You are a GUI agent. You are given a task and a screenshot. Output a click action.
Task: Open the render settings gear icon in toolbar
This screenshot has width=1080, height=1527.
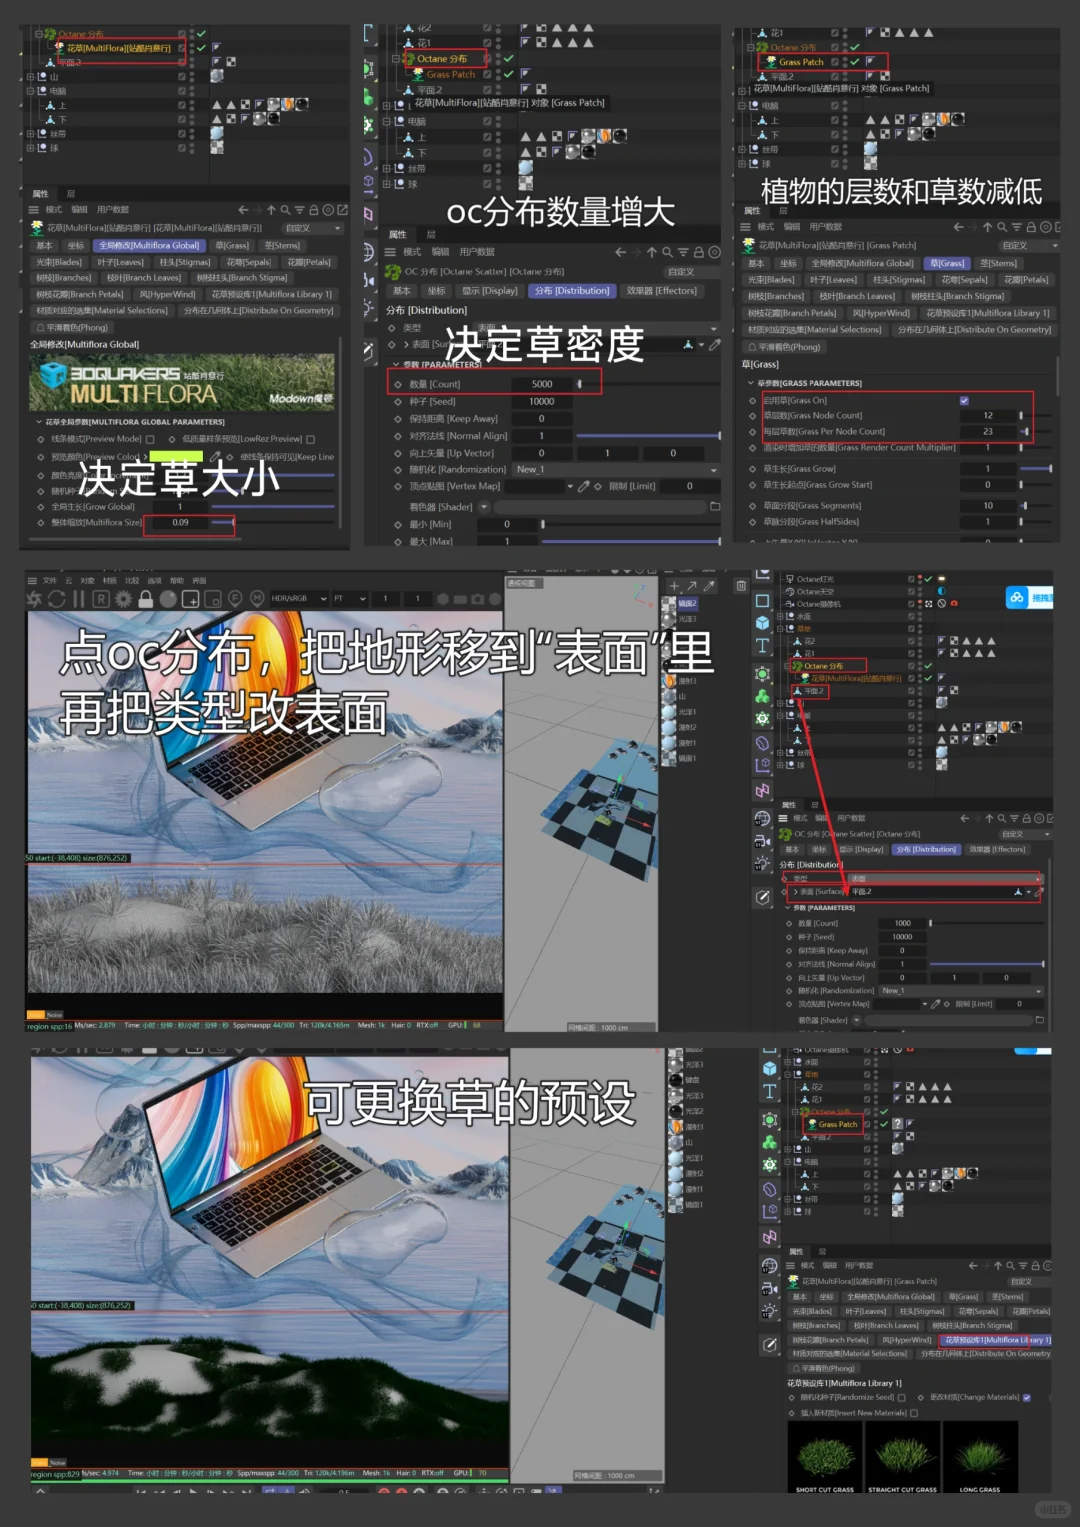pyautogui.click(x=123, y=598)
